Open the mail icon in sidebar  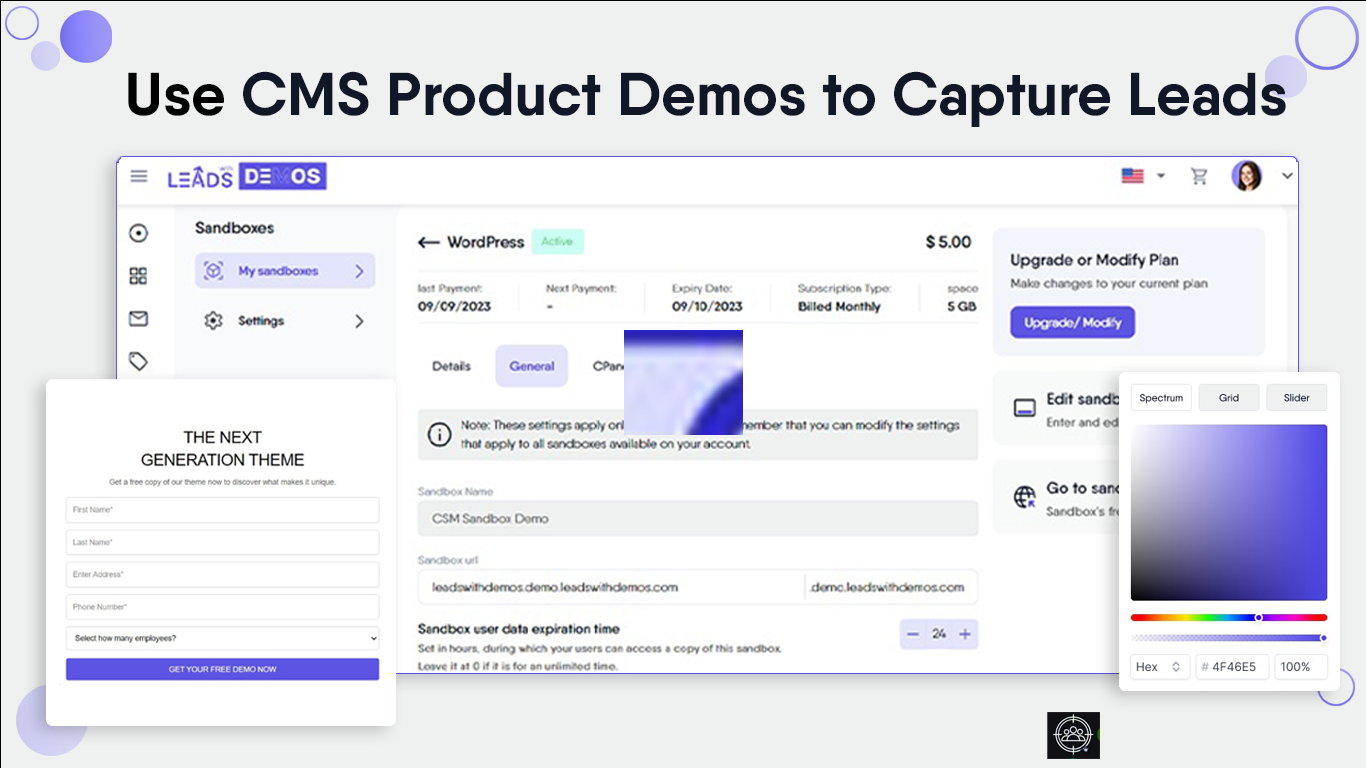click(139, 319)
